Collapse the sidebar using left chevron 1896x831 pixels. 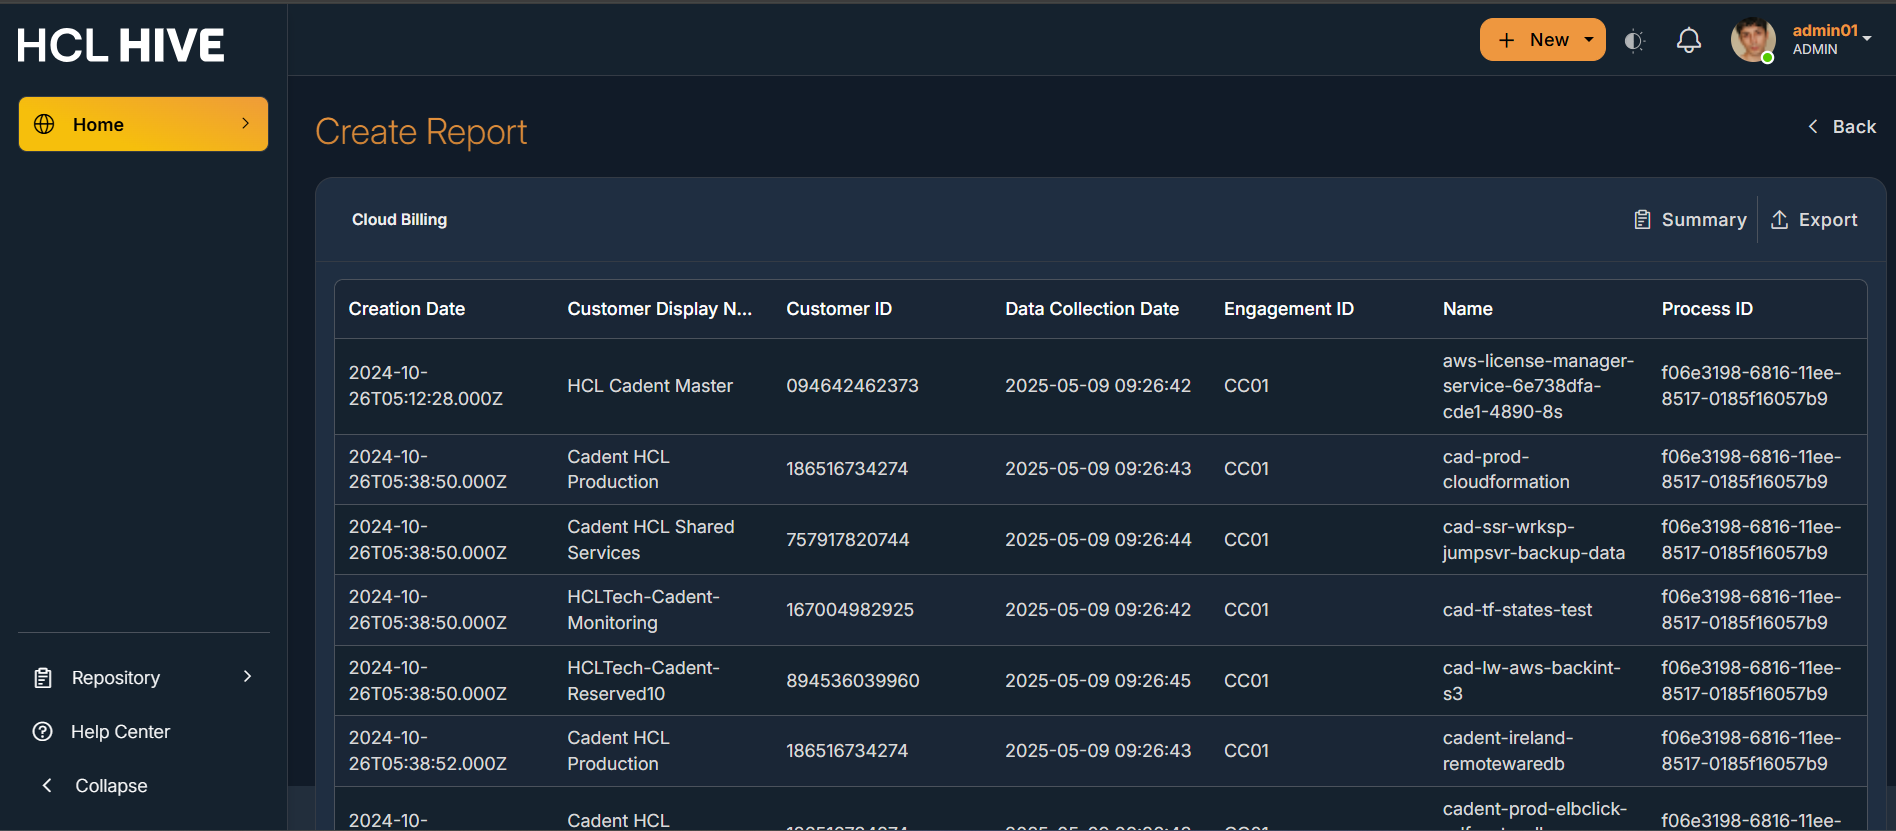(x=47, y=786)
